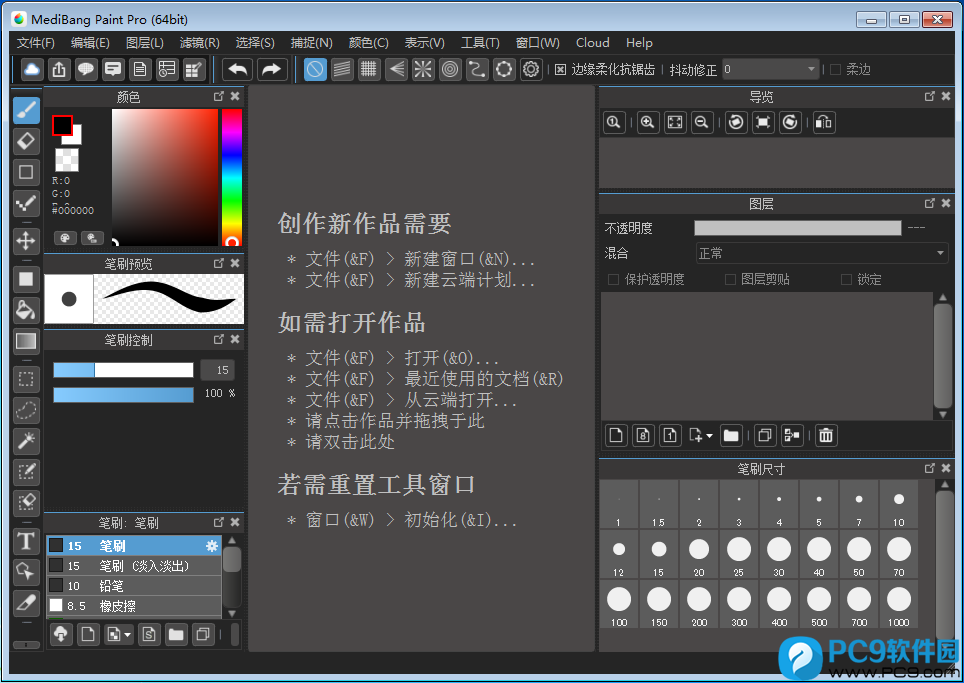The width and height of the screenshot is (964, 683).
Task: Open snap settings gear icon
Action: (x=531, y=69)
